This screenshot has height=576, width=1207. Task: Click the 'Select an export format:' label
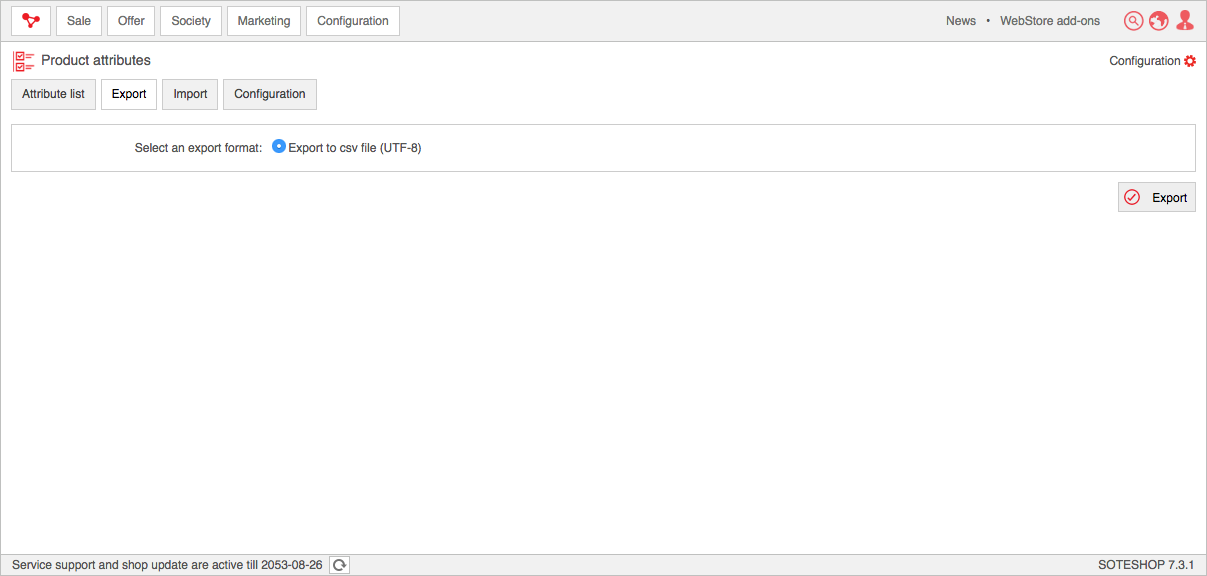click(198, 148)
